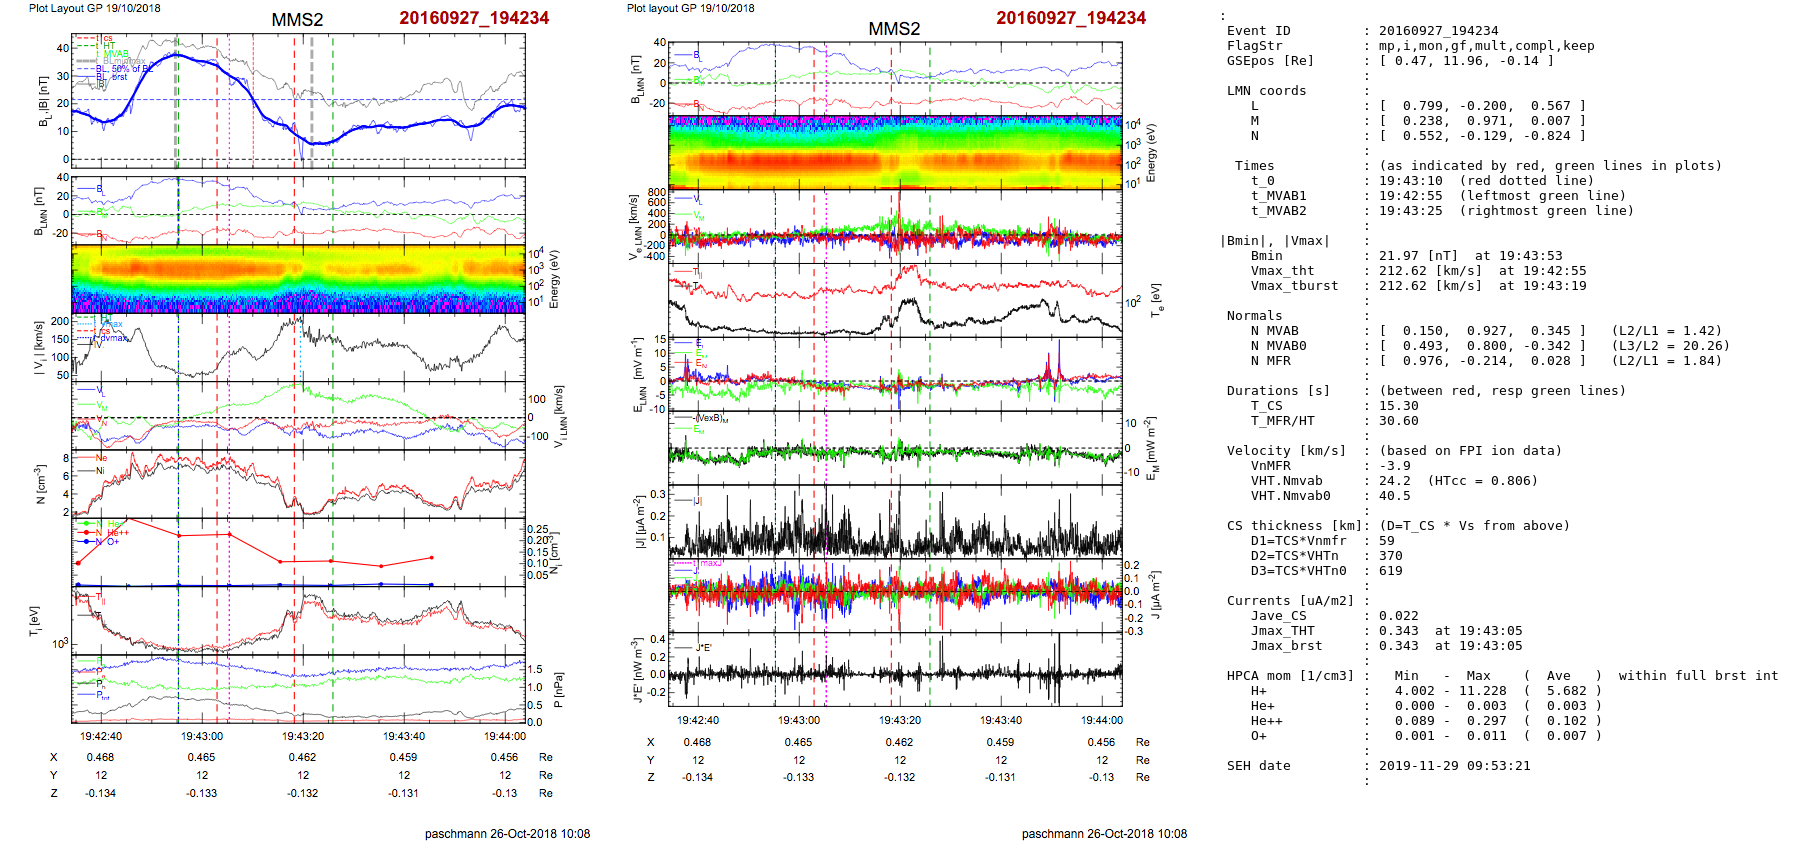The image size is (1804, 841).
Task: Click the CS thickness [km] heading
Action: pos(1294,526)
